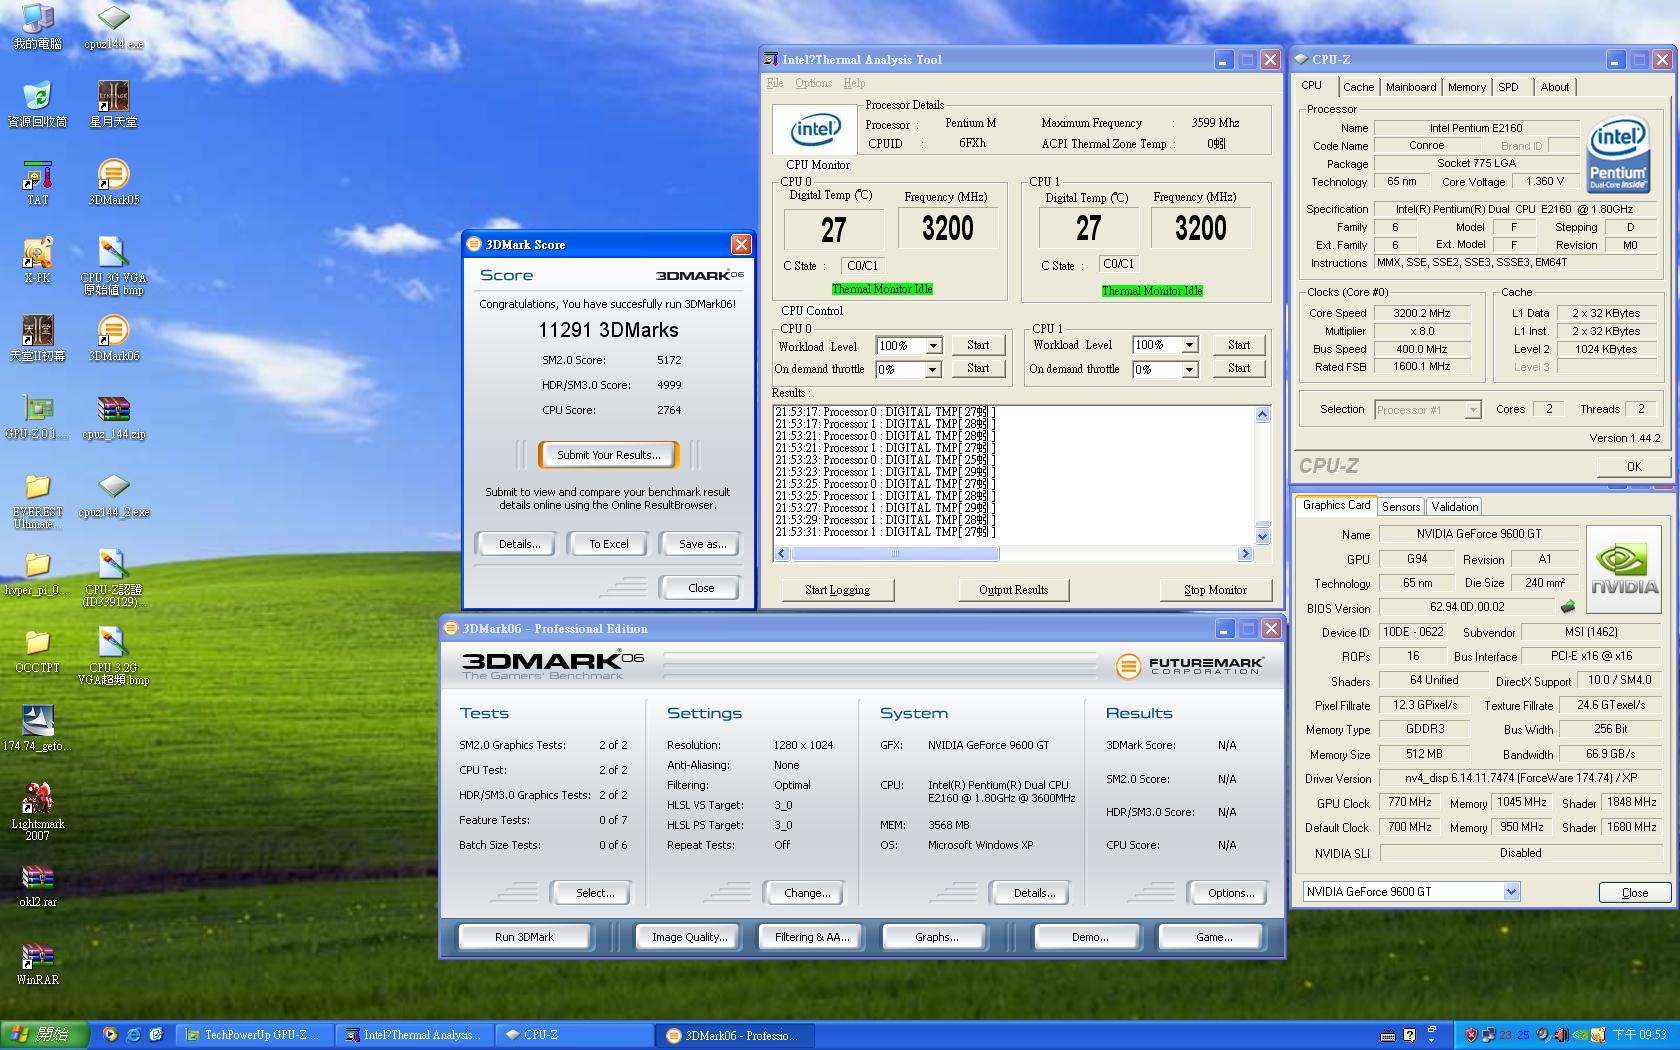
Task: Click Run 3DMark button
Action: [524, 937]
